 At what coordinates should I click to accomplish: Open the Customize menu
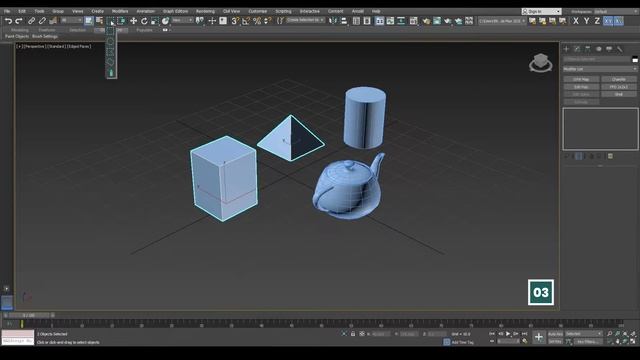(258, 11)
